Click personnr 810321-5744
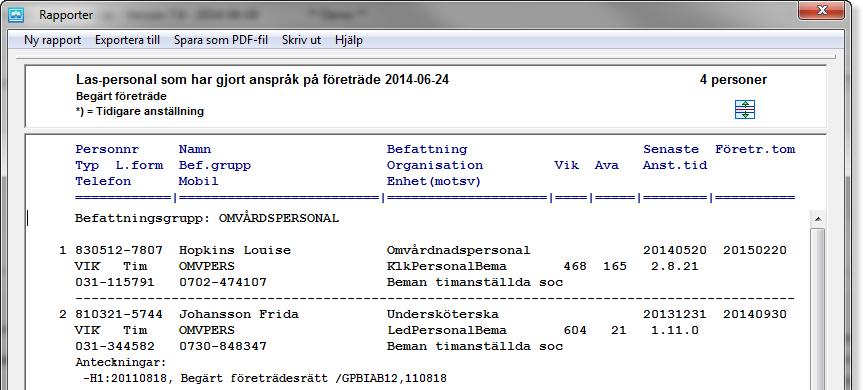 pyautogui.click(x=118, y=314)
